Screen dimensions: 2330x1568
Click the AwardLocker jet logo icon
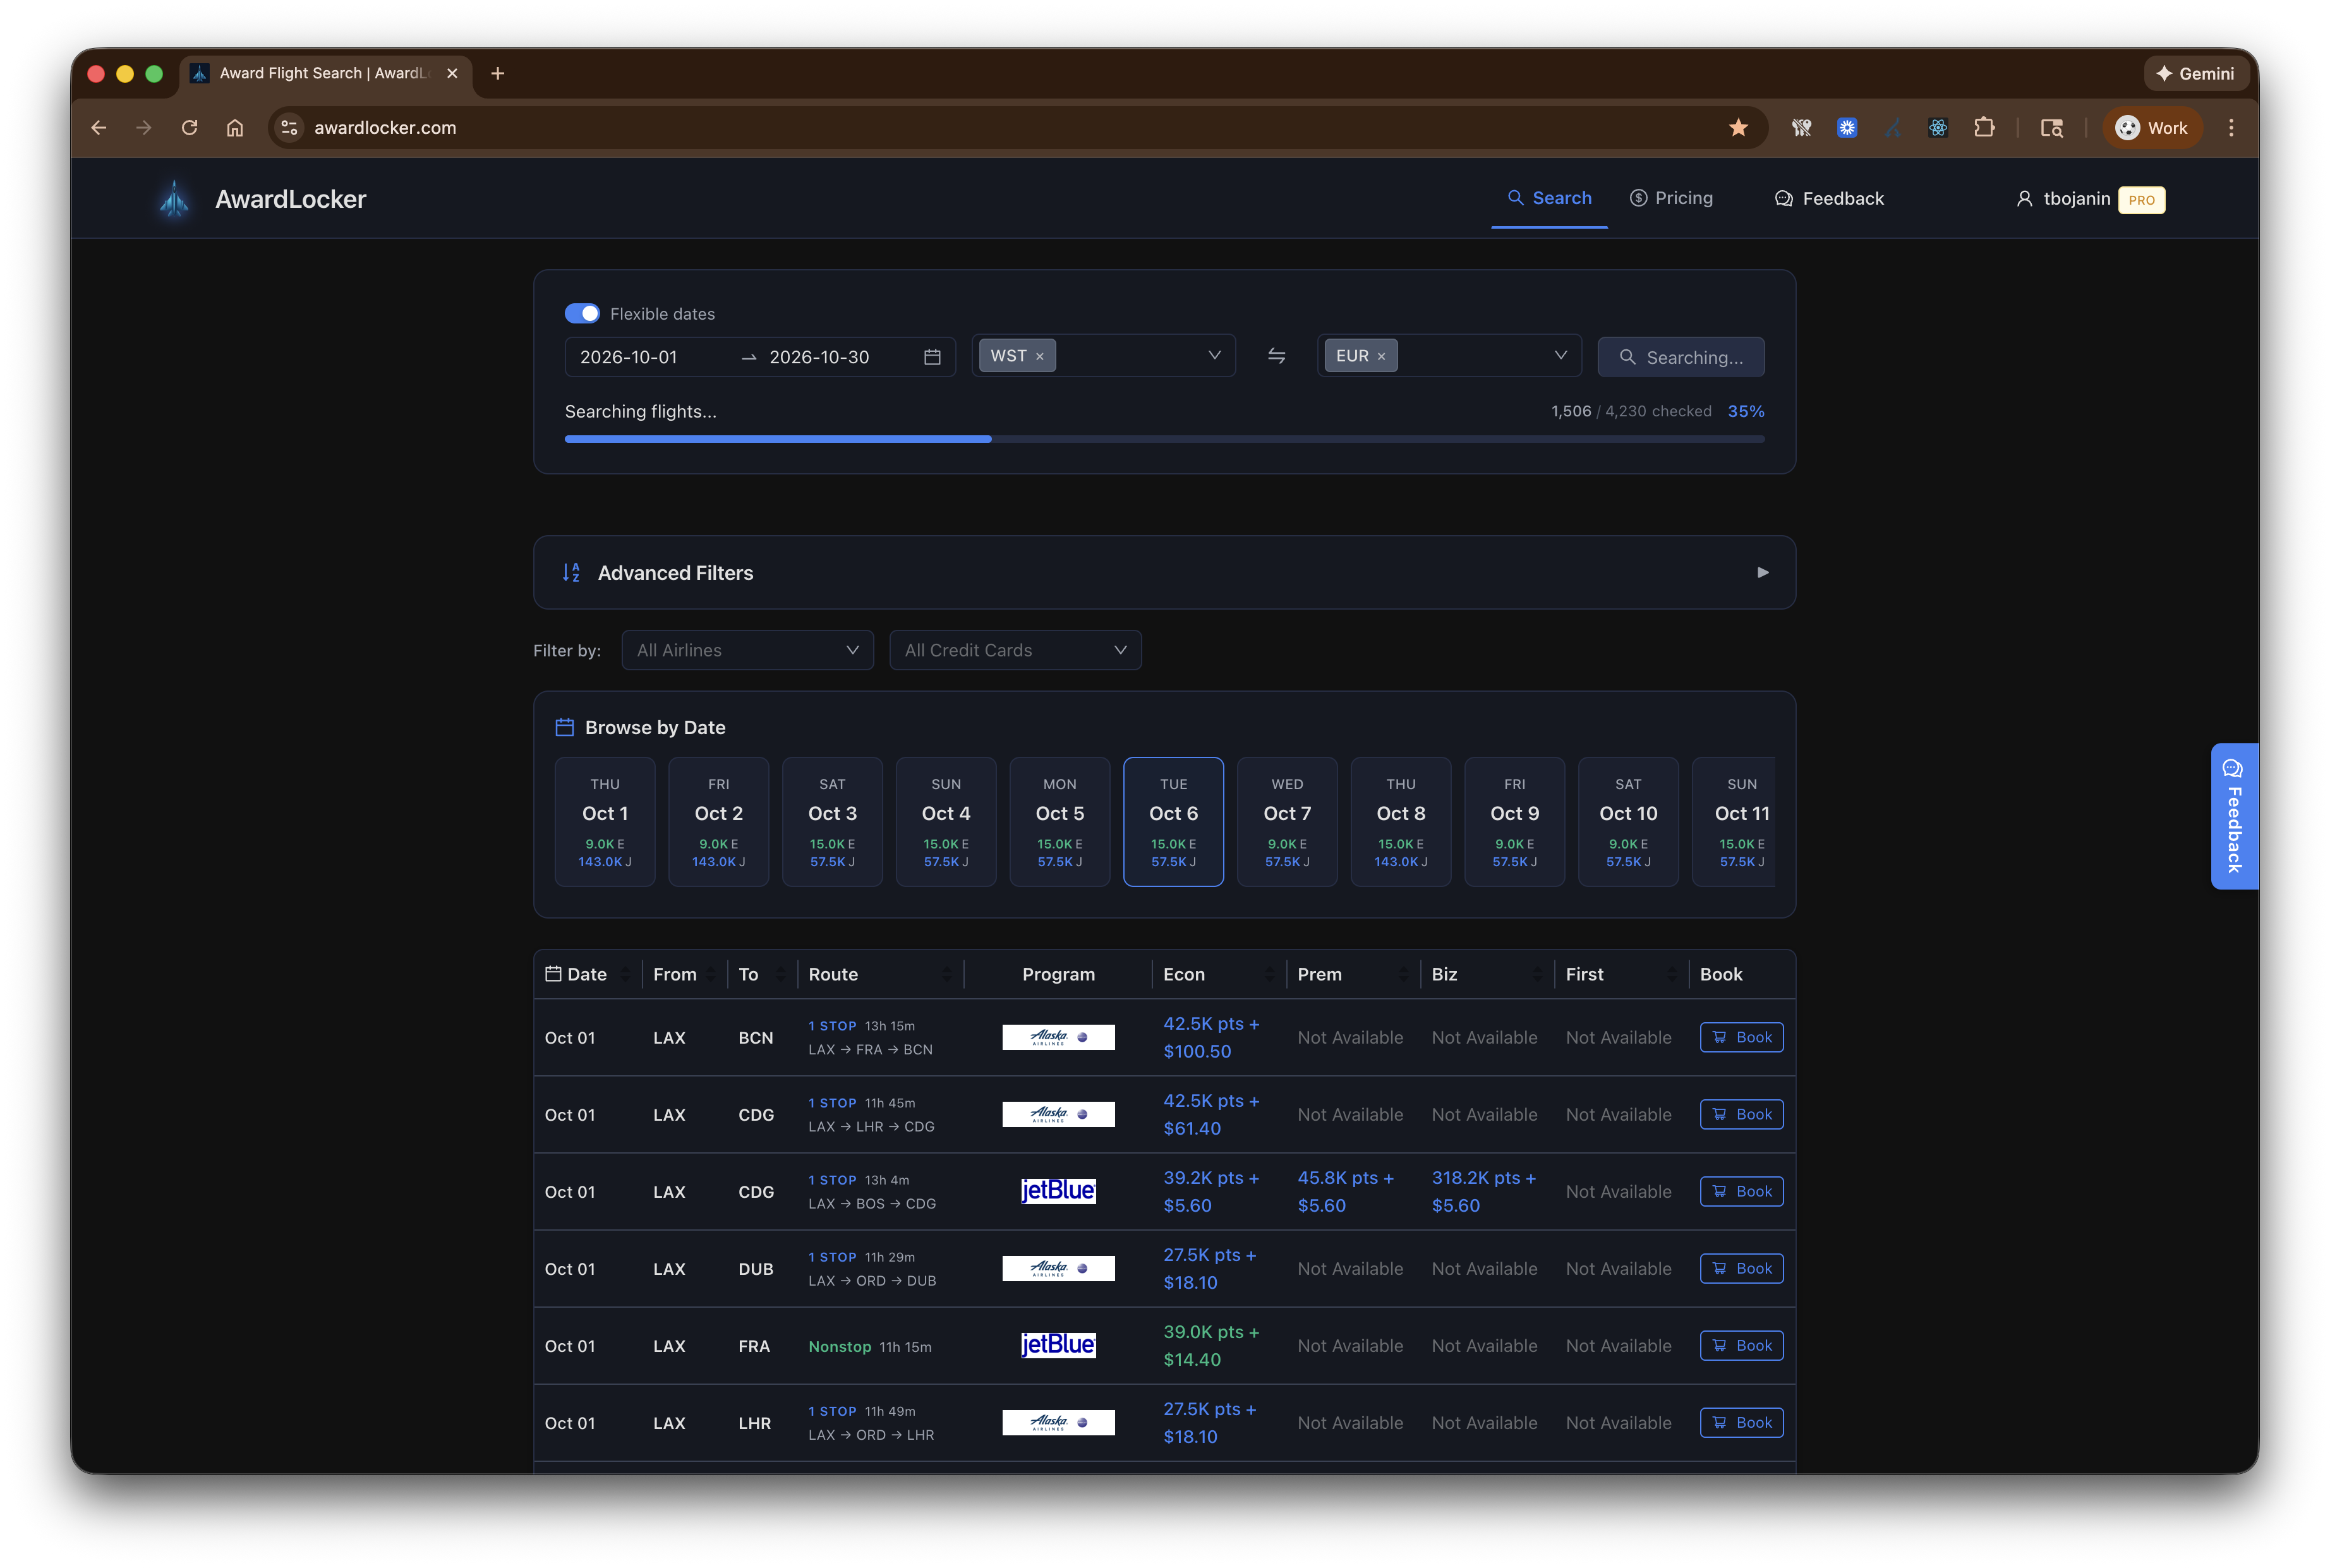click(175, 199)
